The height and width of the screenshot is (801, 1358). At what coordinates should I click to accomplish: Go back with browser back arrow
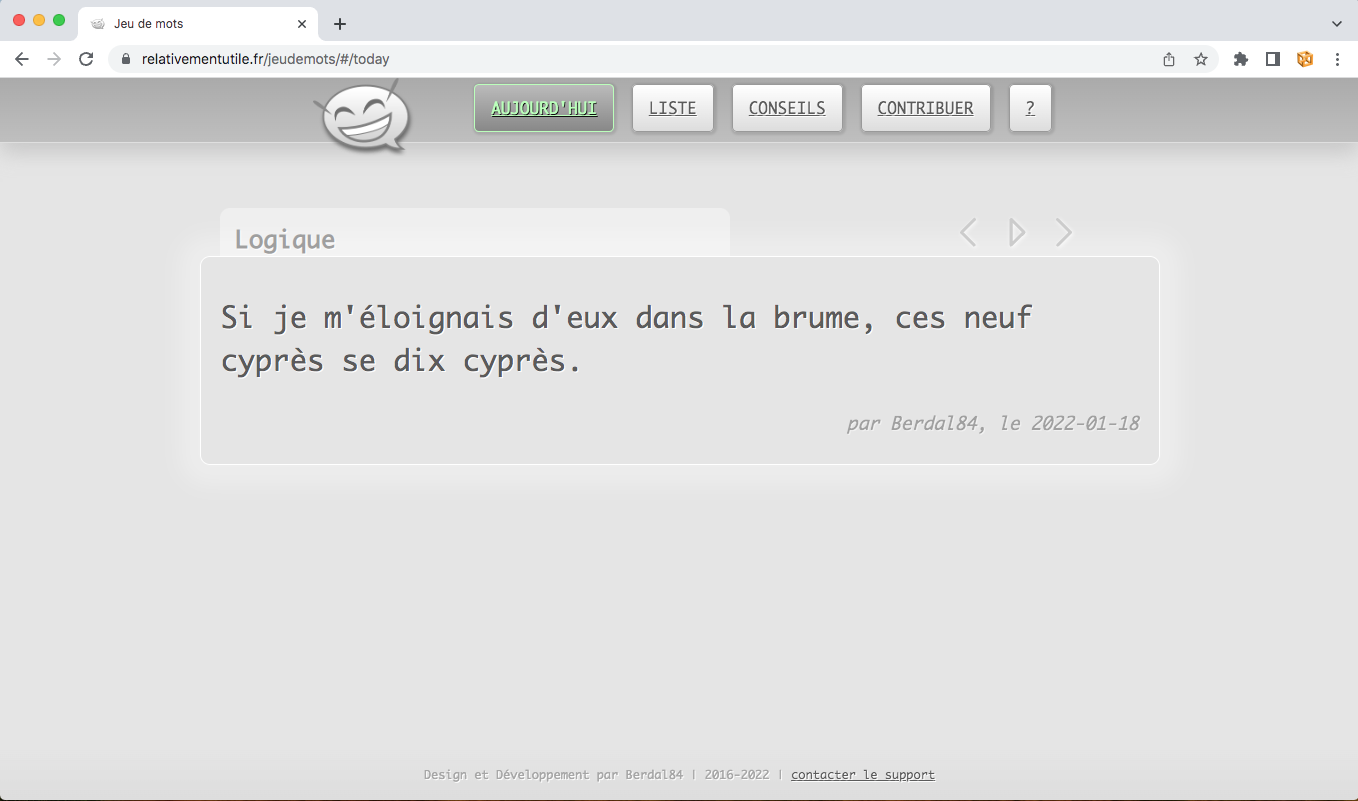click(x=22, y=59)
